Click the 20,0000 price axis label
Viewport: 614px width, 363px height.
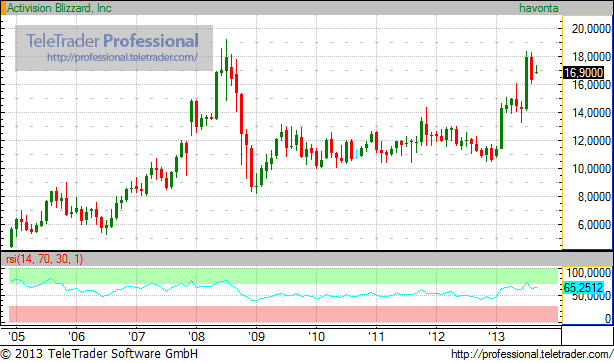(x=591, y=29)
